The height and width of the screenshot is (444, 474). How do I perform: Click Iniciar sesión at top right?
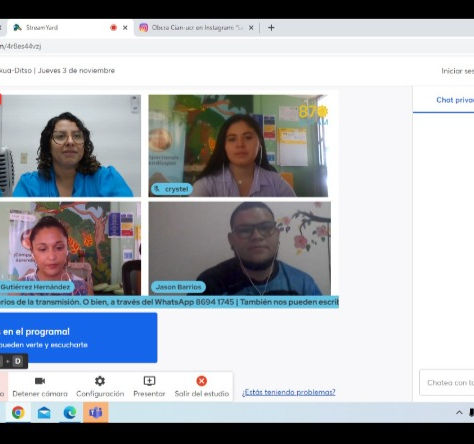pos(458,71)
